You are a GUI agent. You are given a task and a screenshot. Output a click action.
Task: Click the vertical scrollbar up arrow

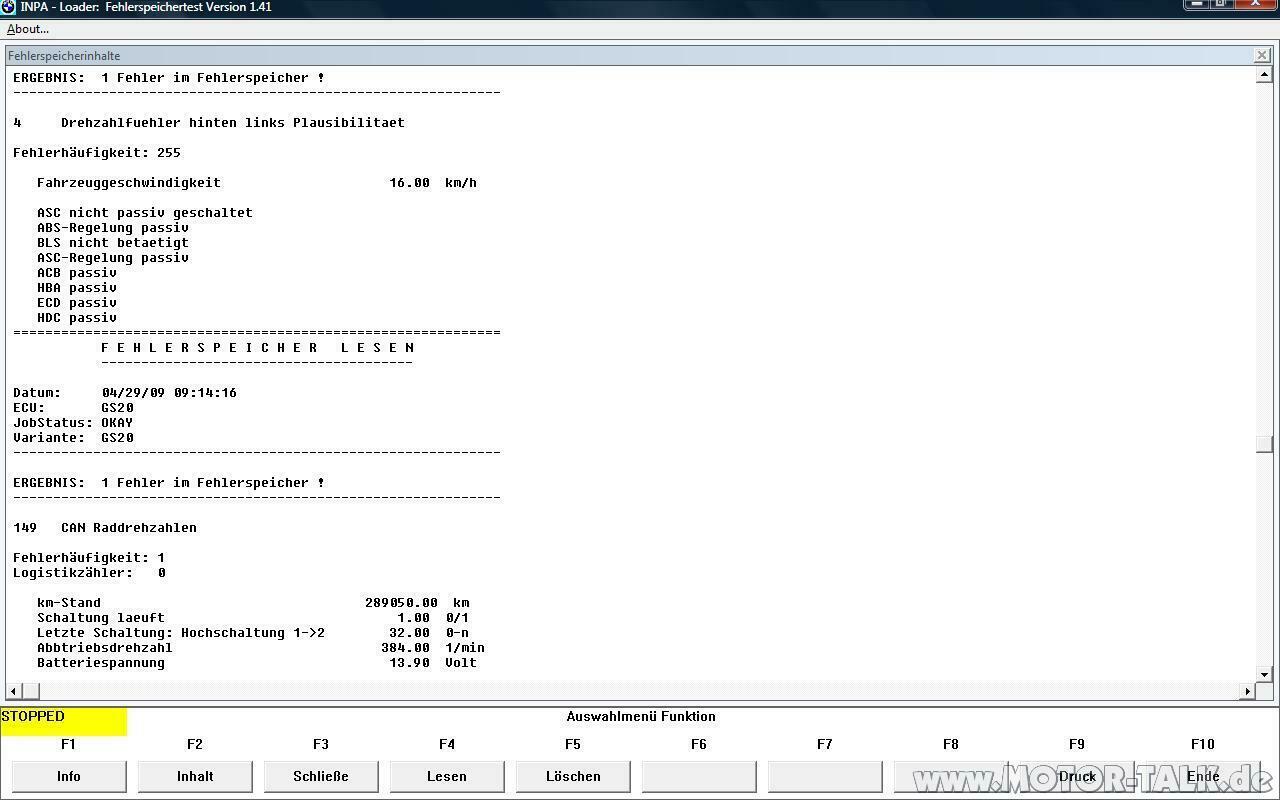tap(1264, 75)
